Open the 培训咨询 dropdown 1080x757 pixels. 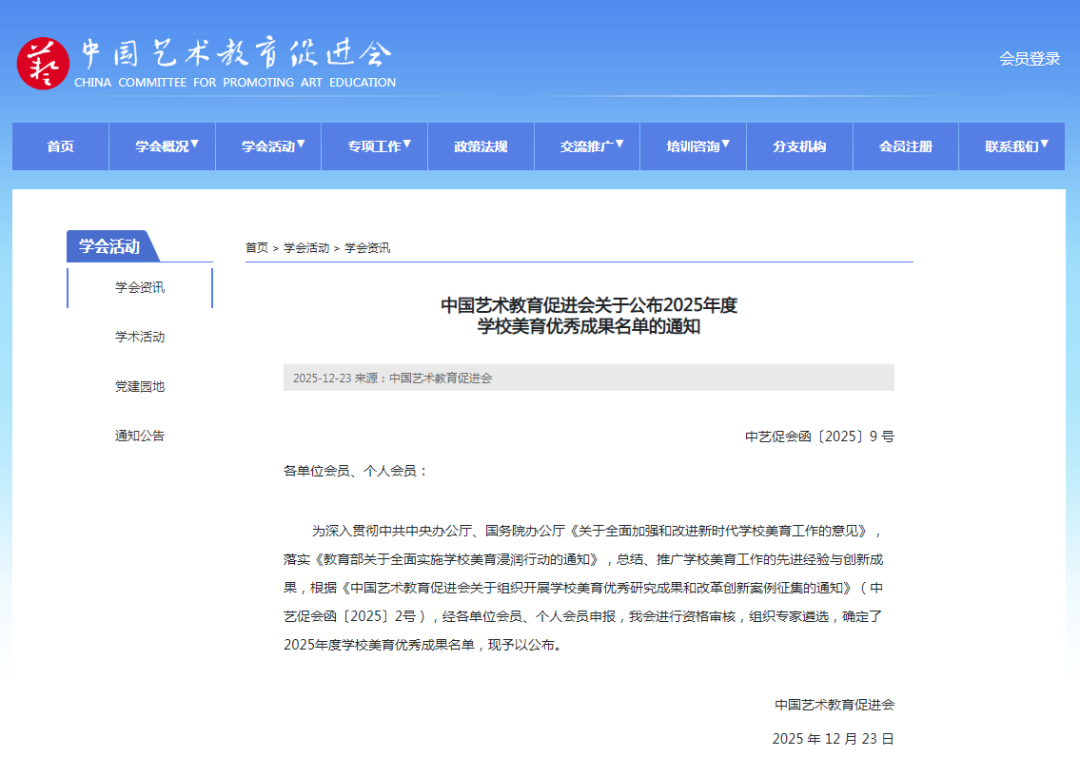point(693,146)
